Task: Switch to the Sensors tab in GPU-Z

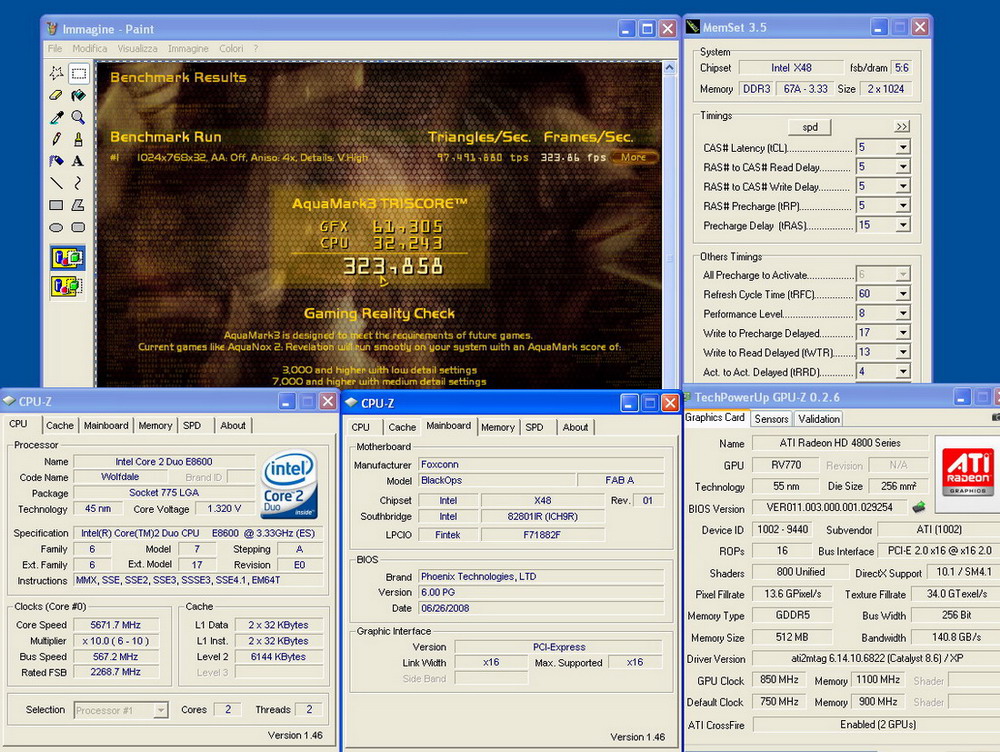Action: tap(771, 419)
